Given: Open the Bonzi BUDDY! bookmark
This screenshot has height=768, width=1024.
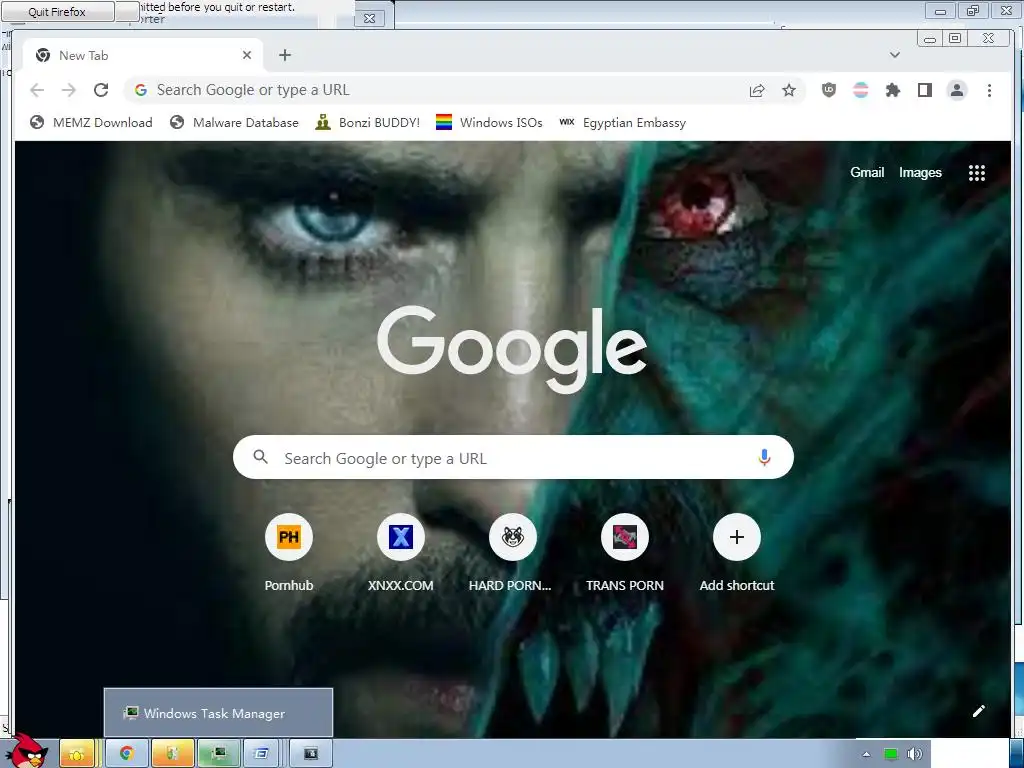Looking at the screenshot, I should (367, 123).
